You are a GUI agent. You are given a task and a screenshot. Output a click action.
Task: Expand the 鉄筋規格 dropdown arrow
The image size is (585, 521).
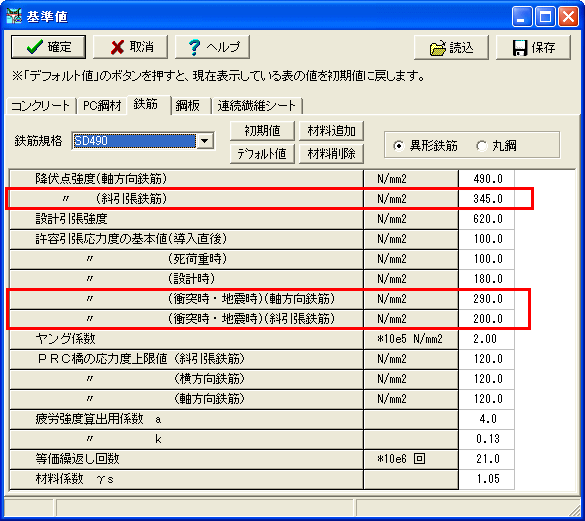[x=205, y=141]
